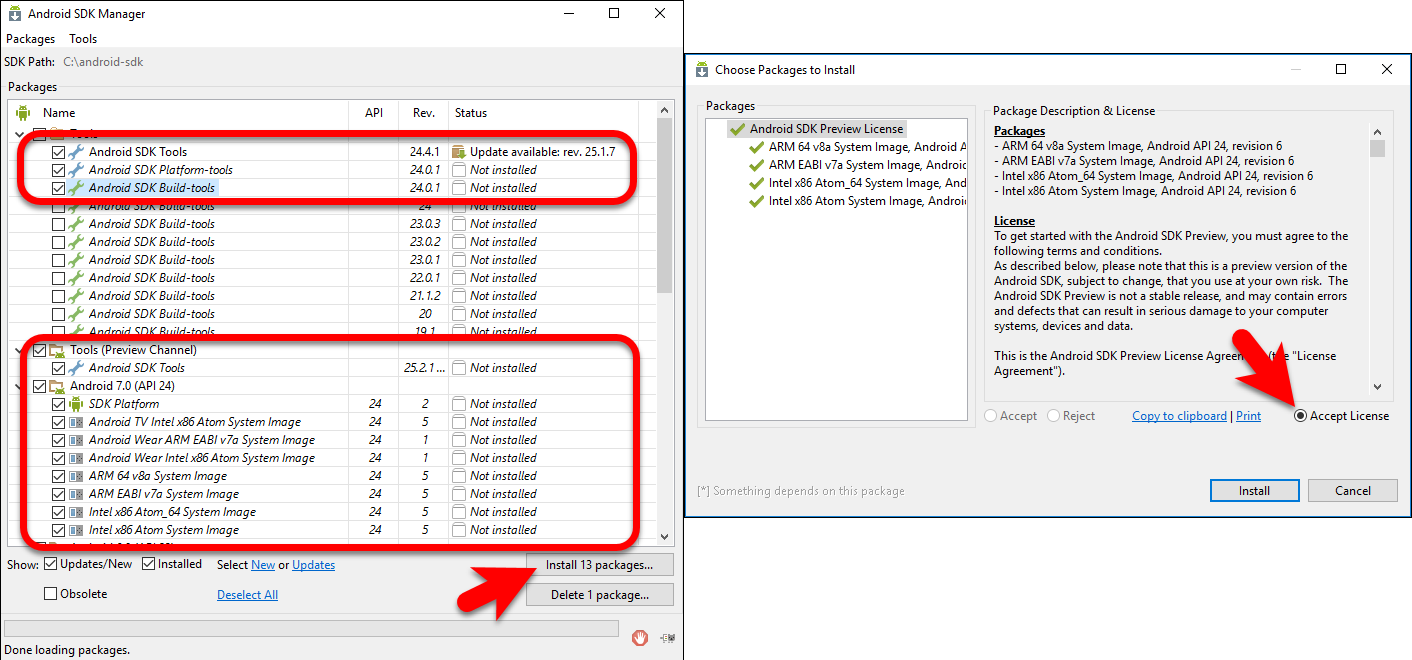Click Copy to clipboard link
This screenshot has height=660, width=1412.
1179,416
